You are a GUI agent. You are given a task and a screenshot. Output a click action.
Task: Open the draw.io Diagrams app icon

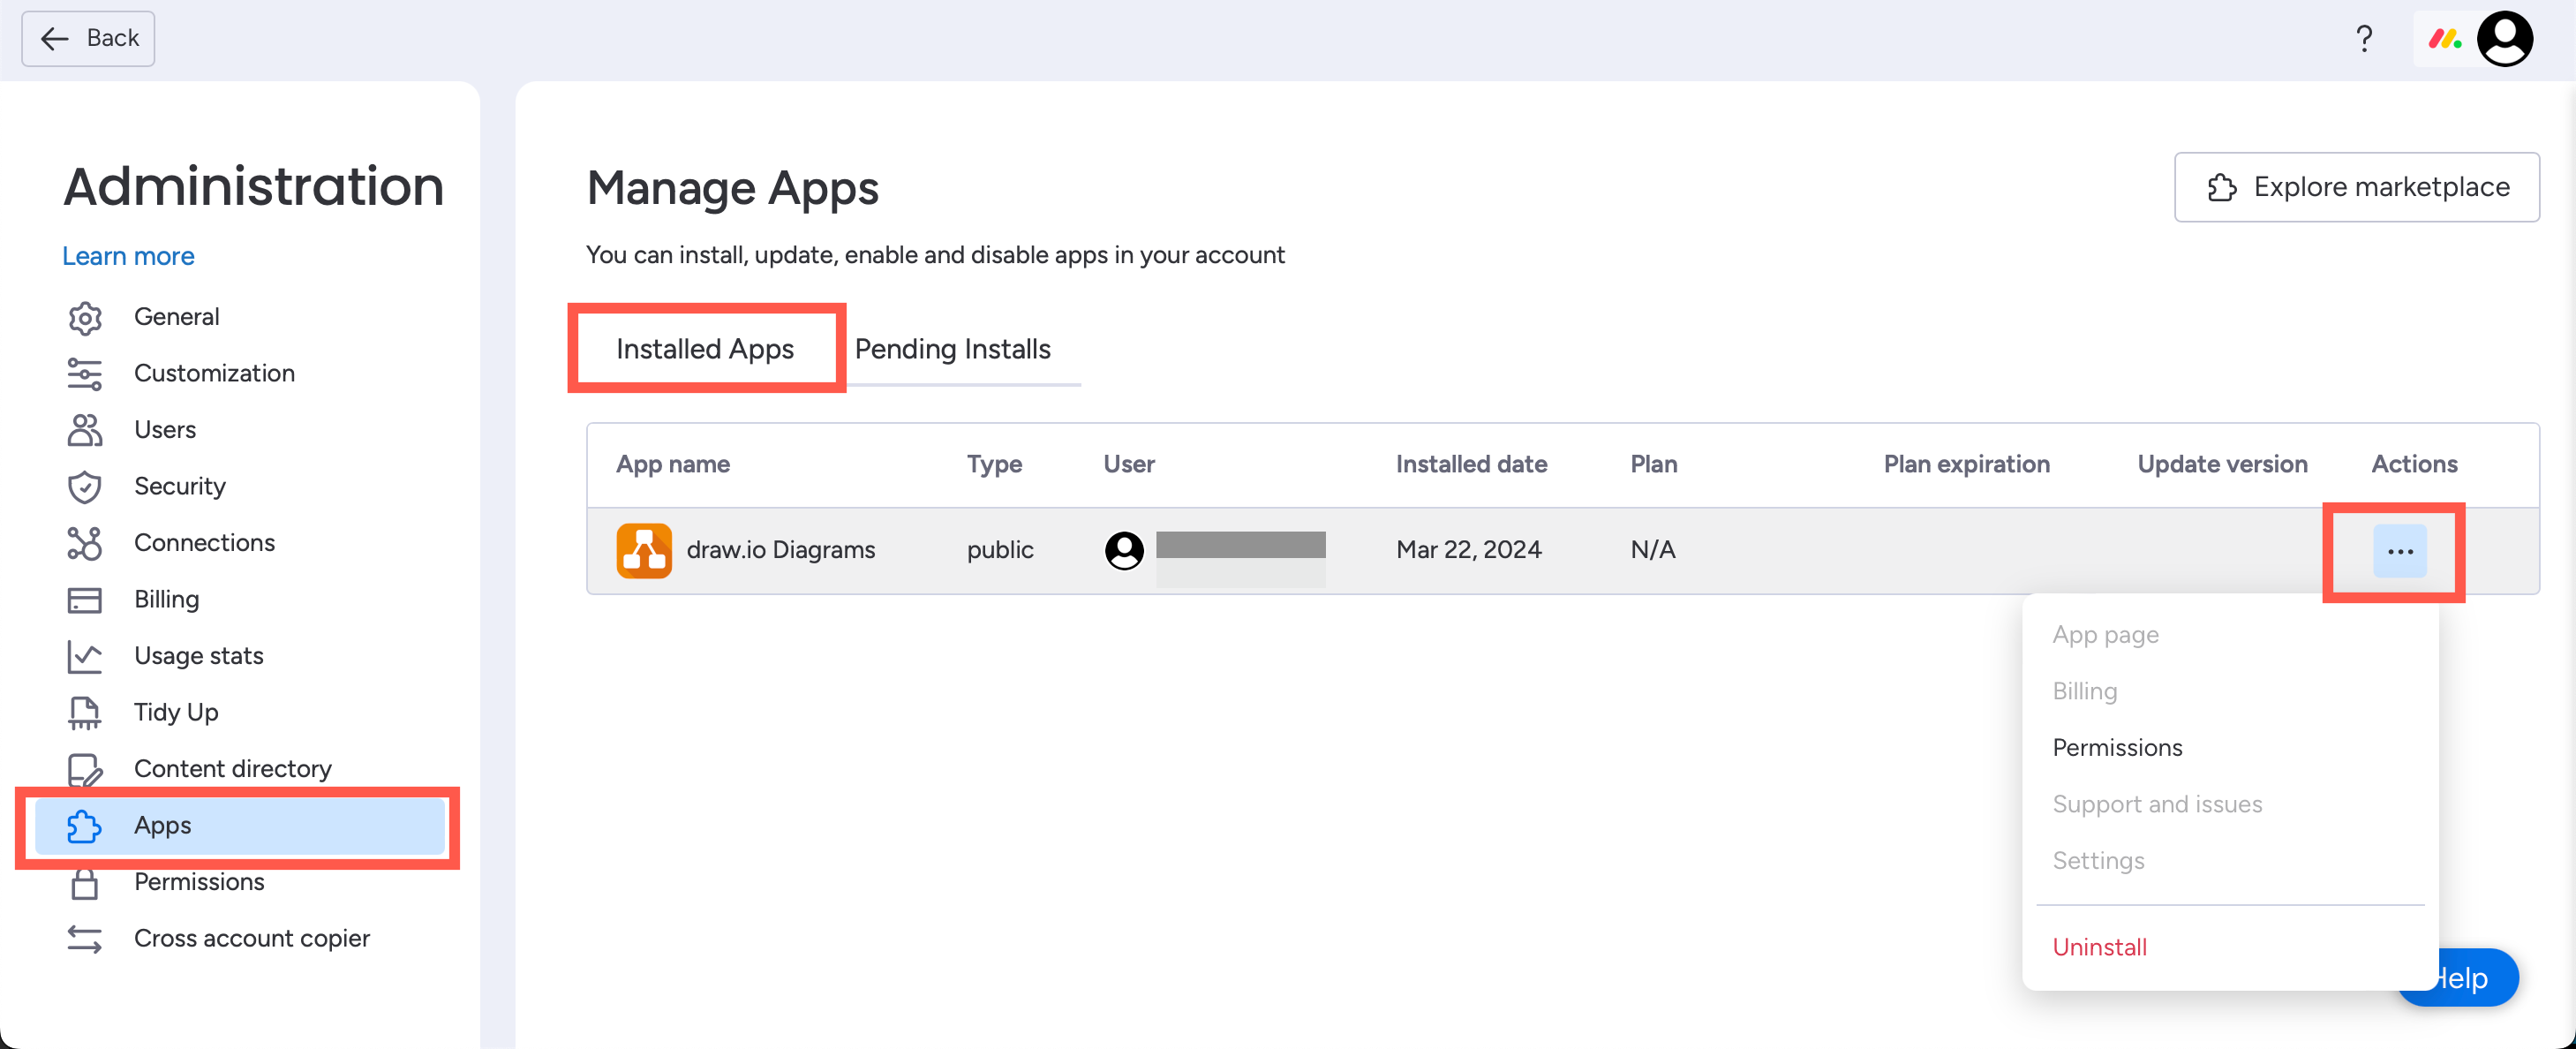tap(645, 549)
